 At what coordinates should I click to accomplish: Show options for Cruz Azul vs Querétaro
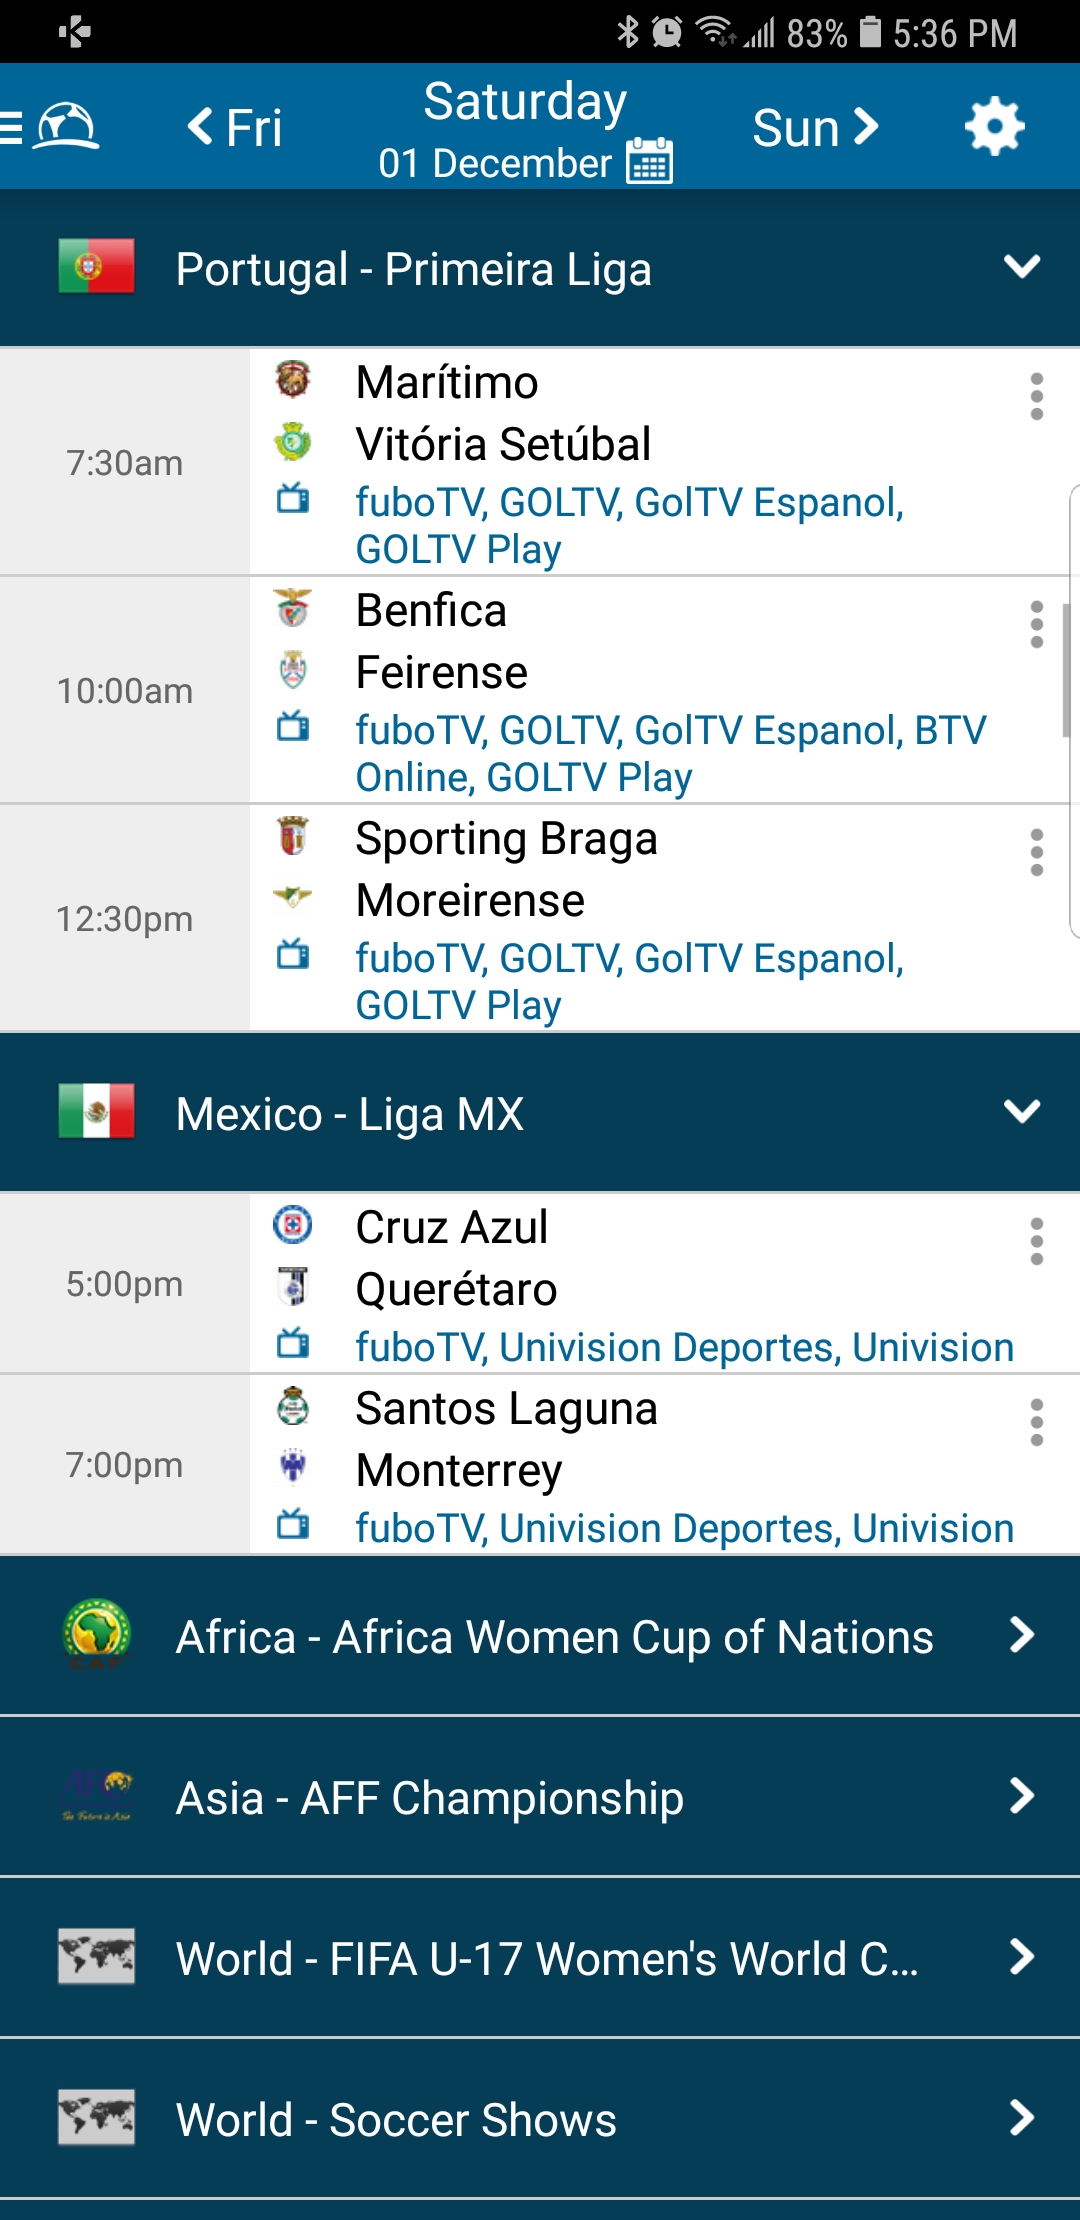coord(1037,1242)
